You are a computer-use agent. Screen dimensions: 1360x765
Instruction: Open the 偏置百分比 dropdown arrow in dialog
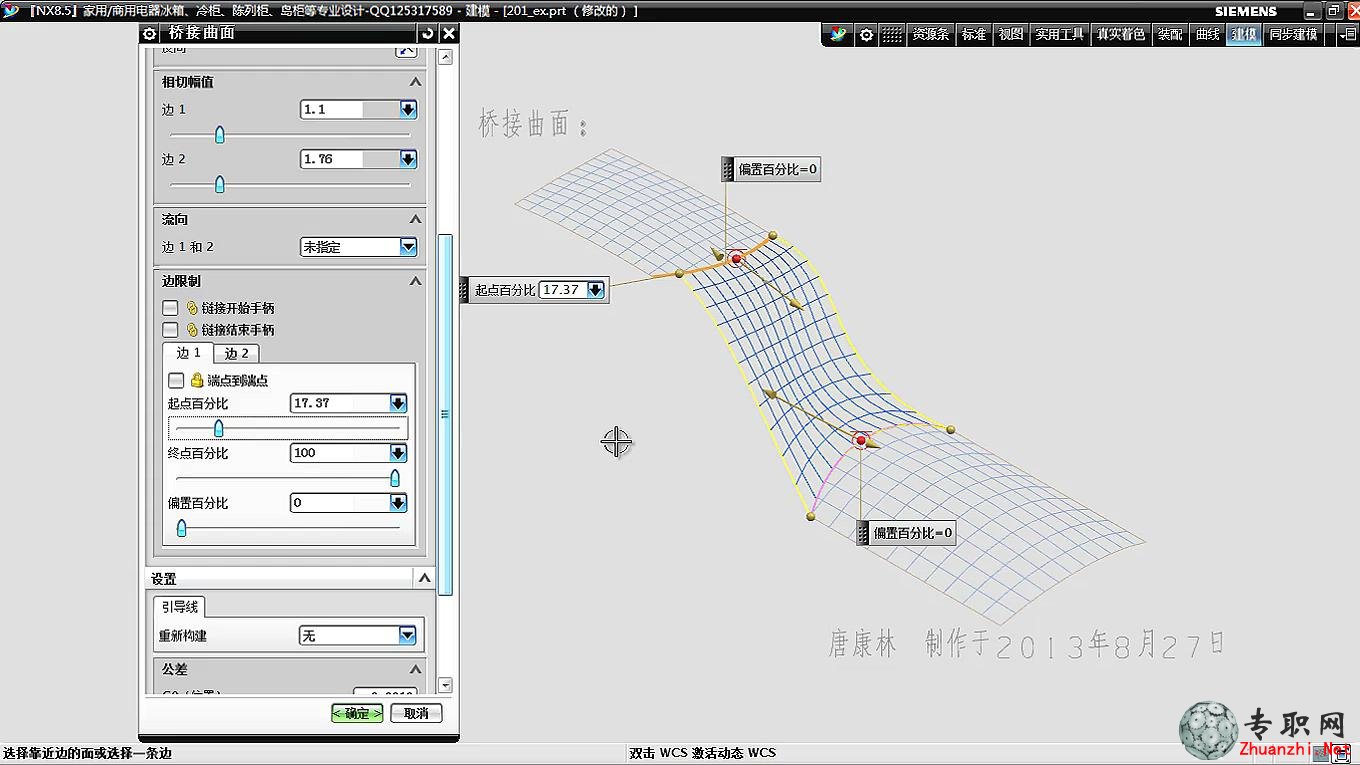click(x=398, y=503)
